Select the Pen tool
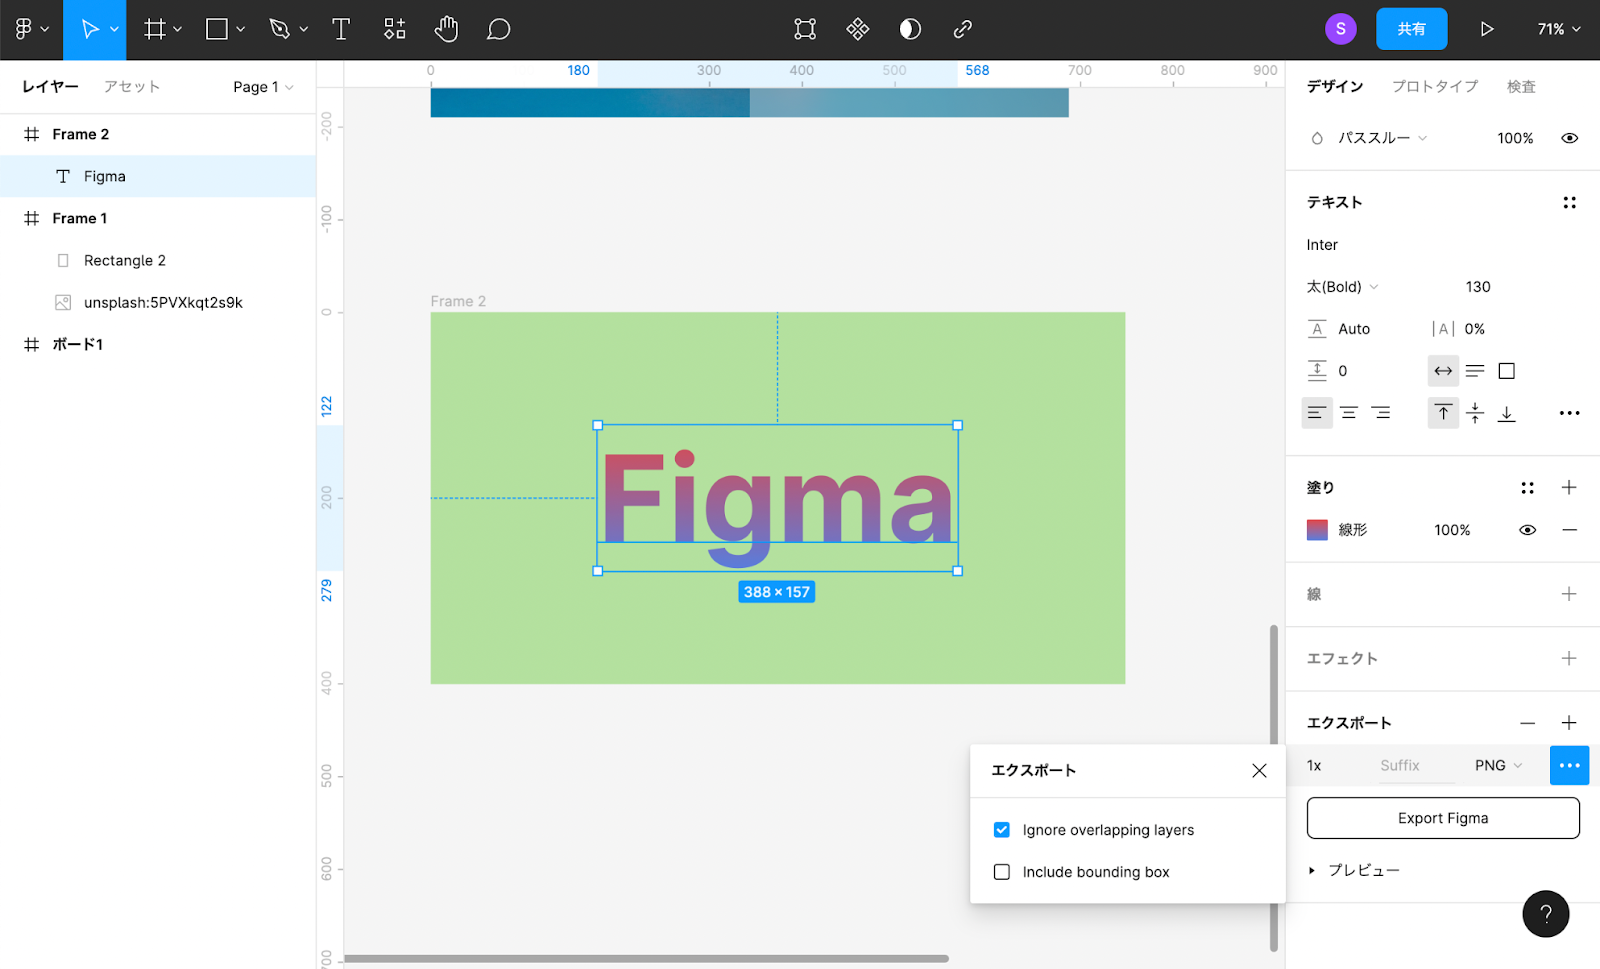 [281, 29]
